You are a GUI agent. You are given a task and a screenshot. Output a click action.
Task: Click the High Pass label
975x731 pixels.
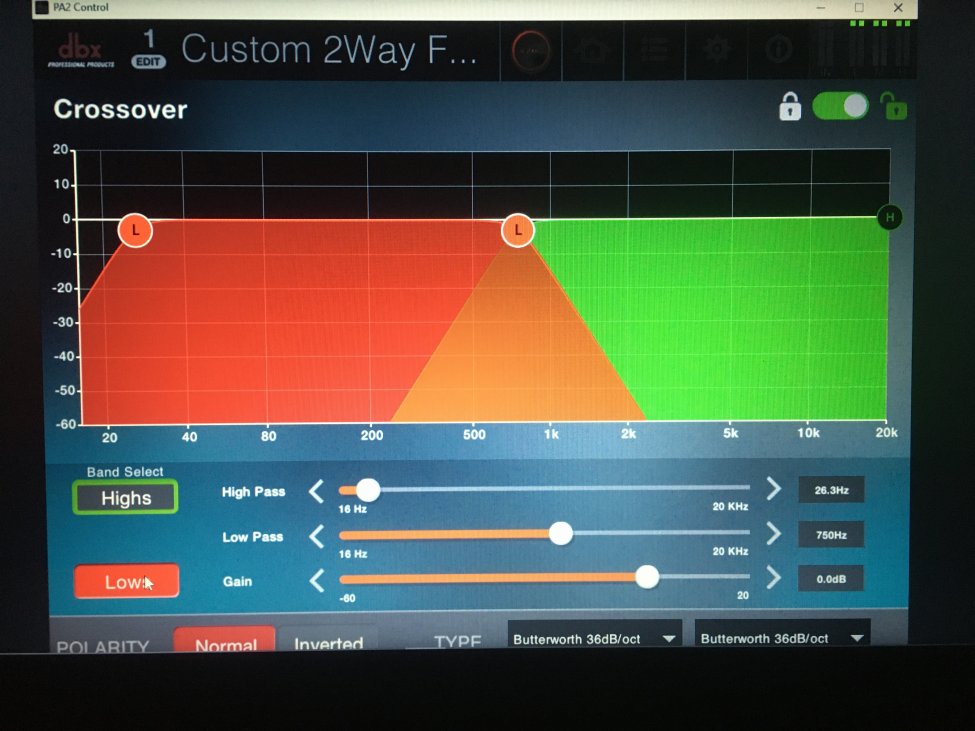[x=253, y=492]
